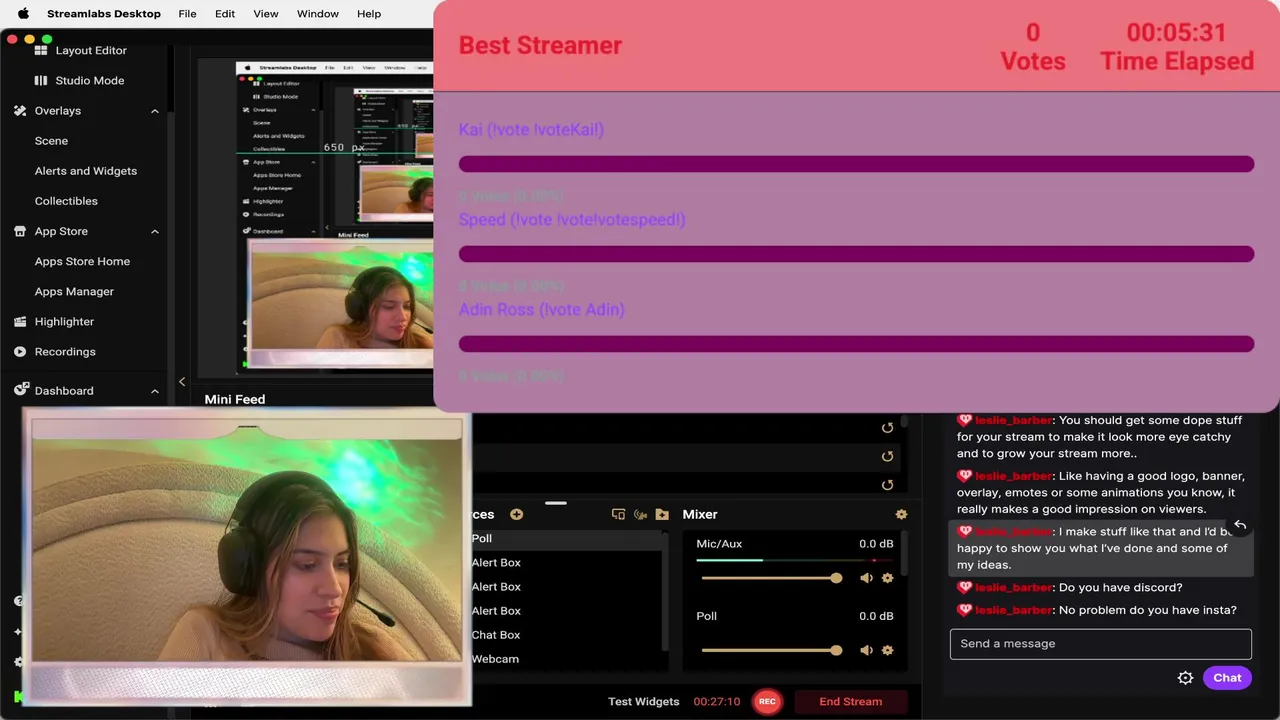Screen dimensions: 1280x720
Task: Click the Mini Feed heading
Action: click(235, 399)
